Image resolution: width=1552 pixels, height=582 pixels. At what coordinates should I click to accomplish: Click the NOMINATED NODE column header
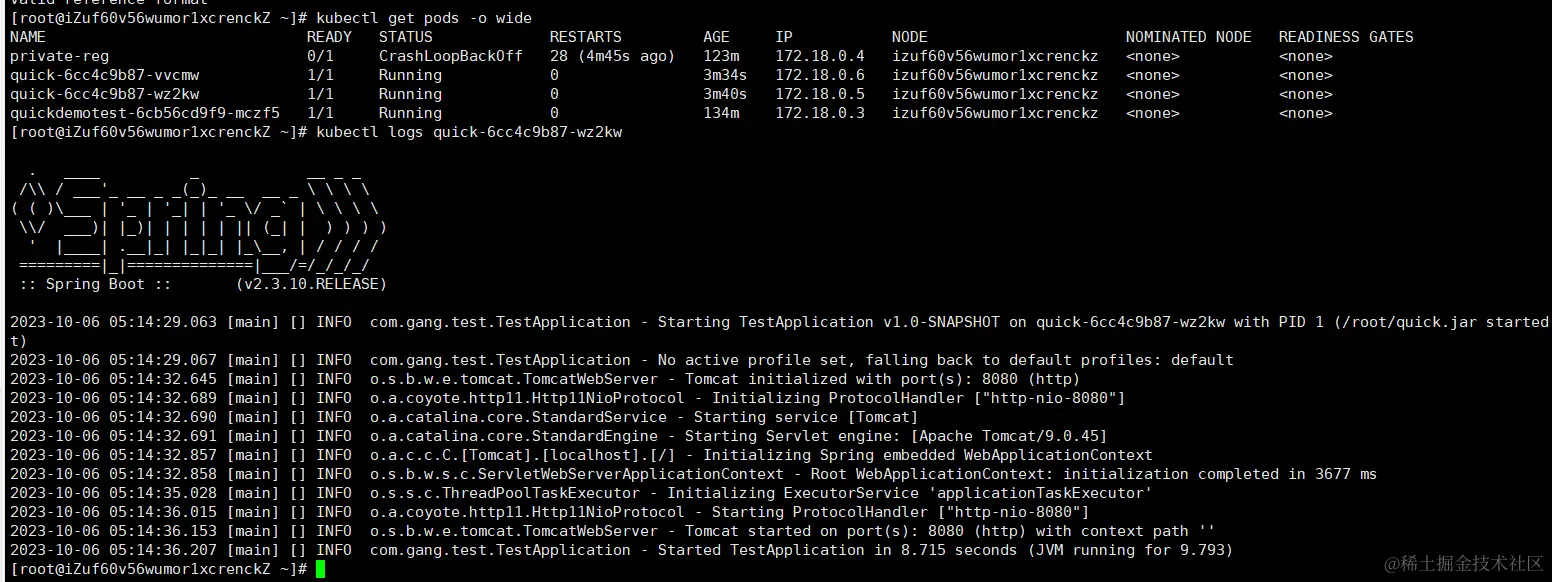tap(1189, 37)
